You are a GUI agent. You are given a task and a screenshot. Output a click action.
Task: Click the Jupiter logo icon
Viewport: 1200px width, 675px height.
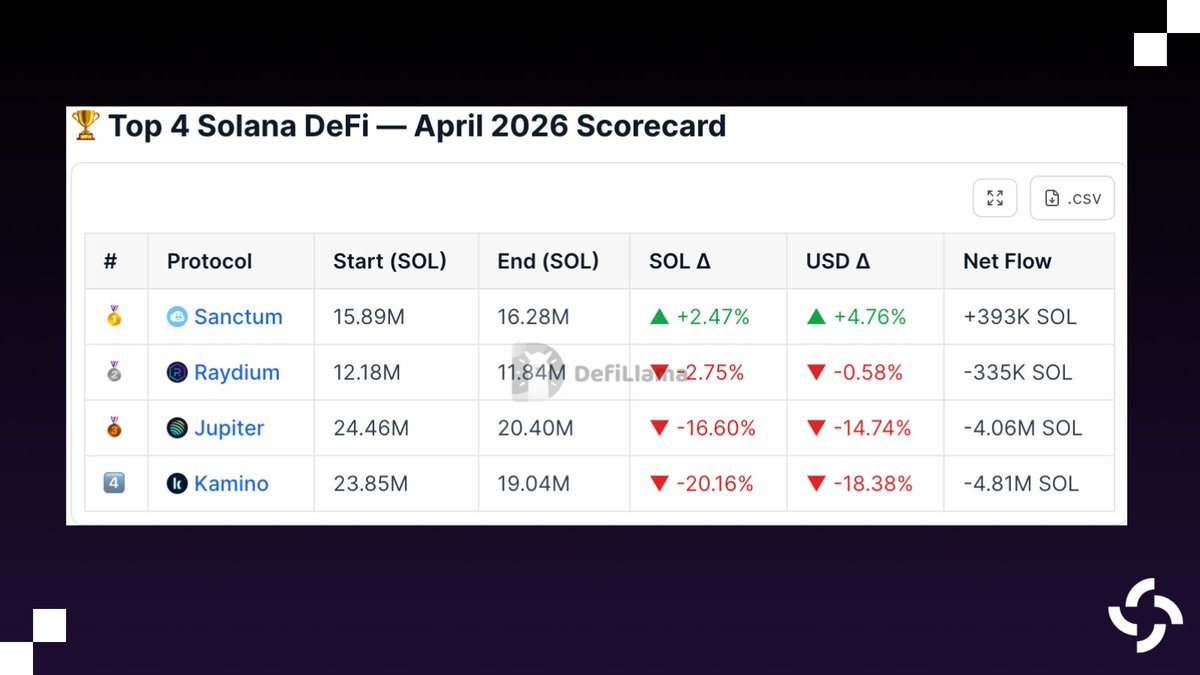tap(177, 428)
